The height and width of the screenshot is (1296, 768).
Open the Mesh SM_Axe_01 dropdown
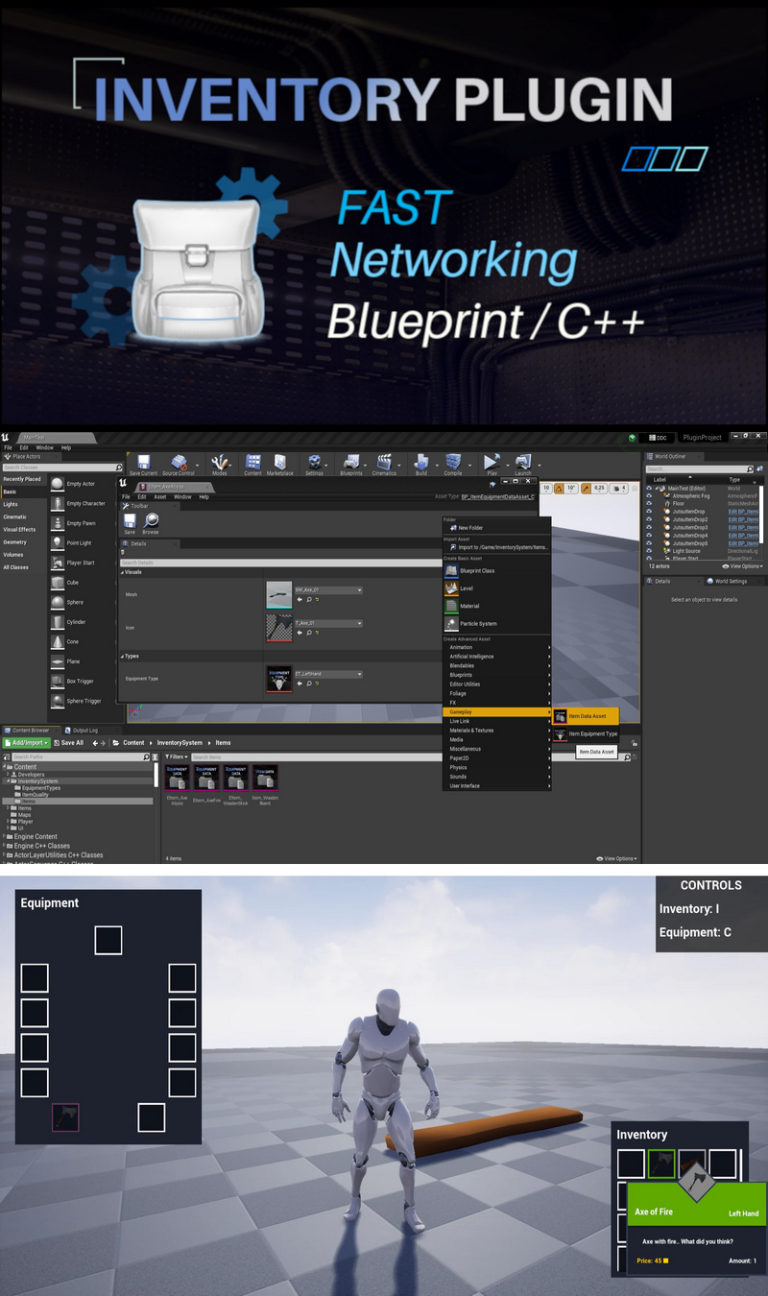pos(328,590)
